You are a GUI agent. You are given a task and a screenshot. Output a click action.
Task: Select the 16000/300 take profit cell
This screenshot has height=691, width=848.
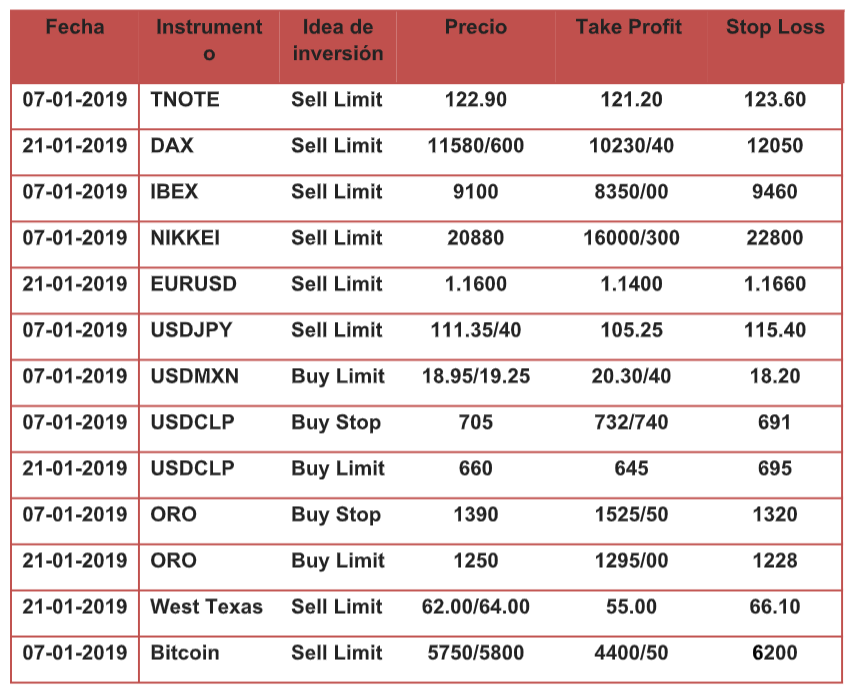pos(631,238)
